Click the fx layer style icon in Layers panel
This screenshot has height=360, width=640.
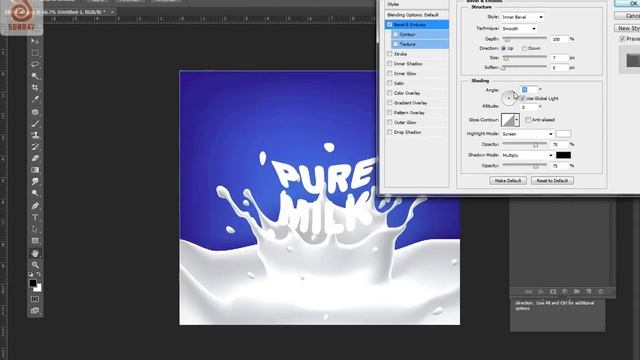[x=541, y=292]
